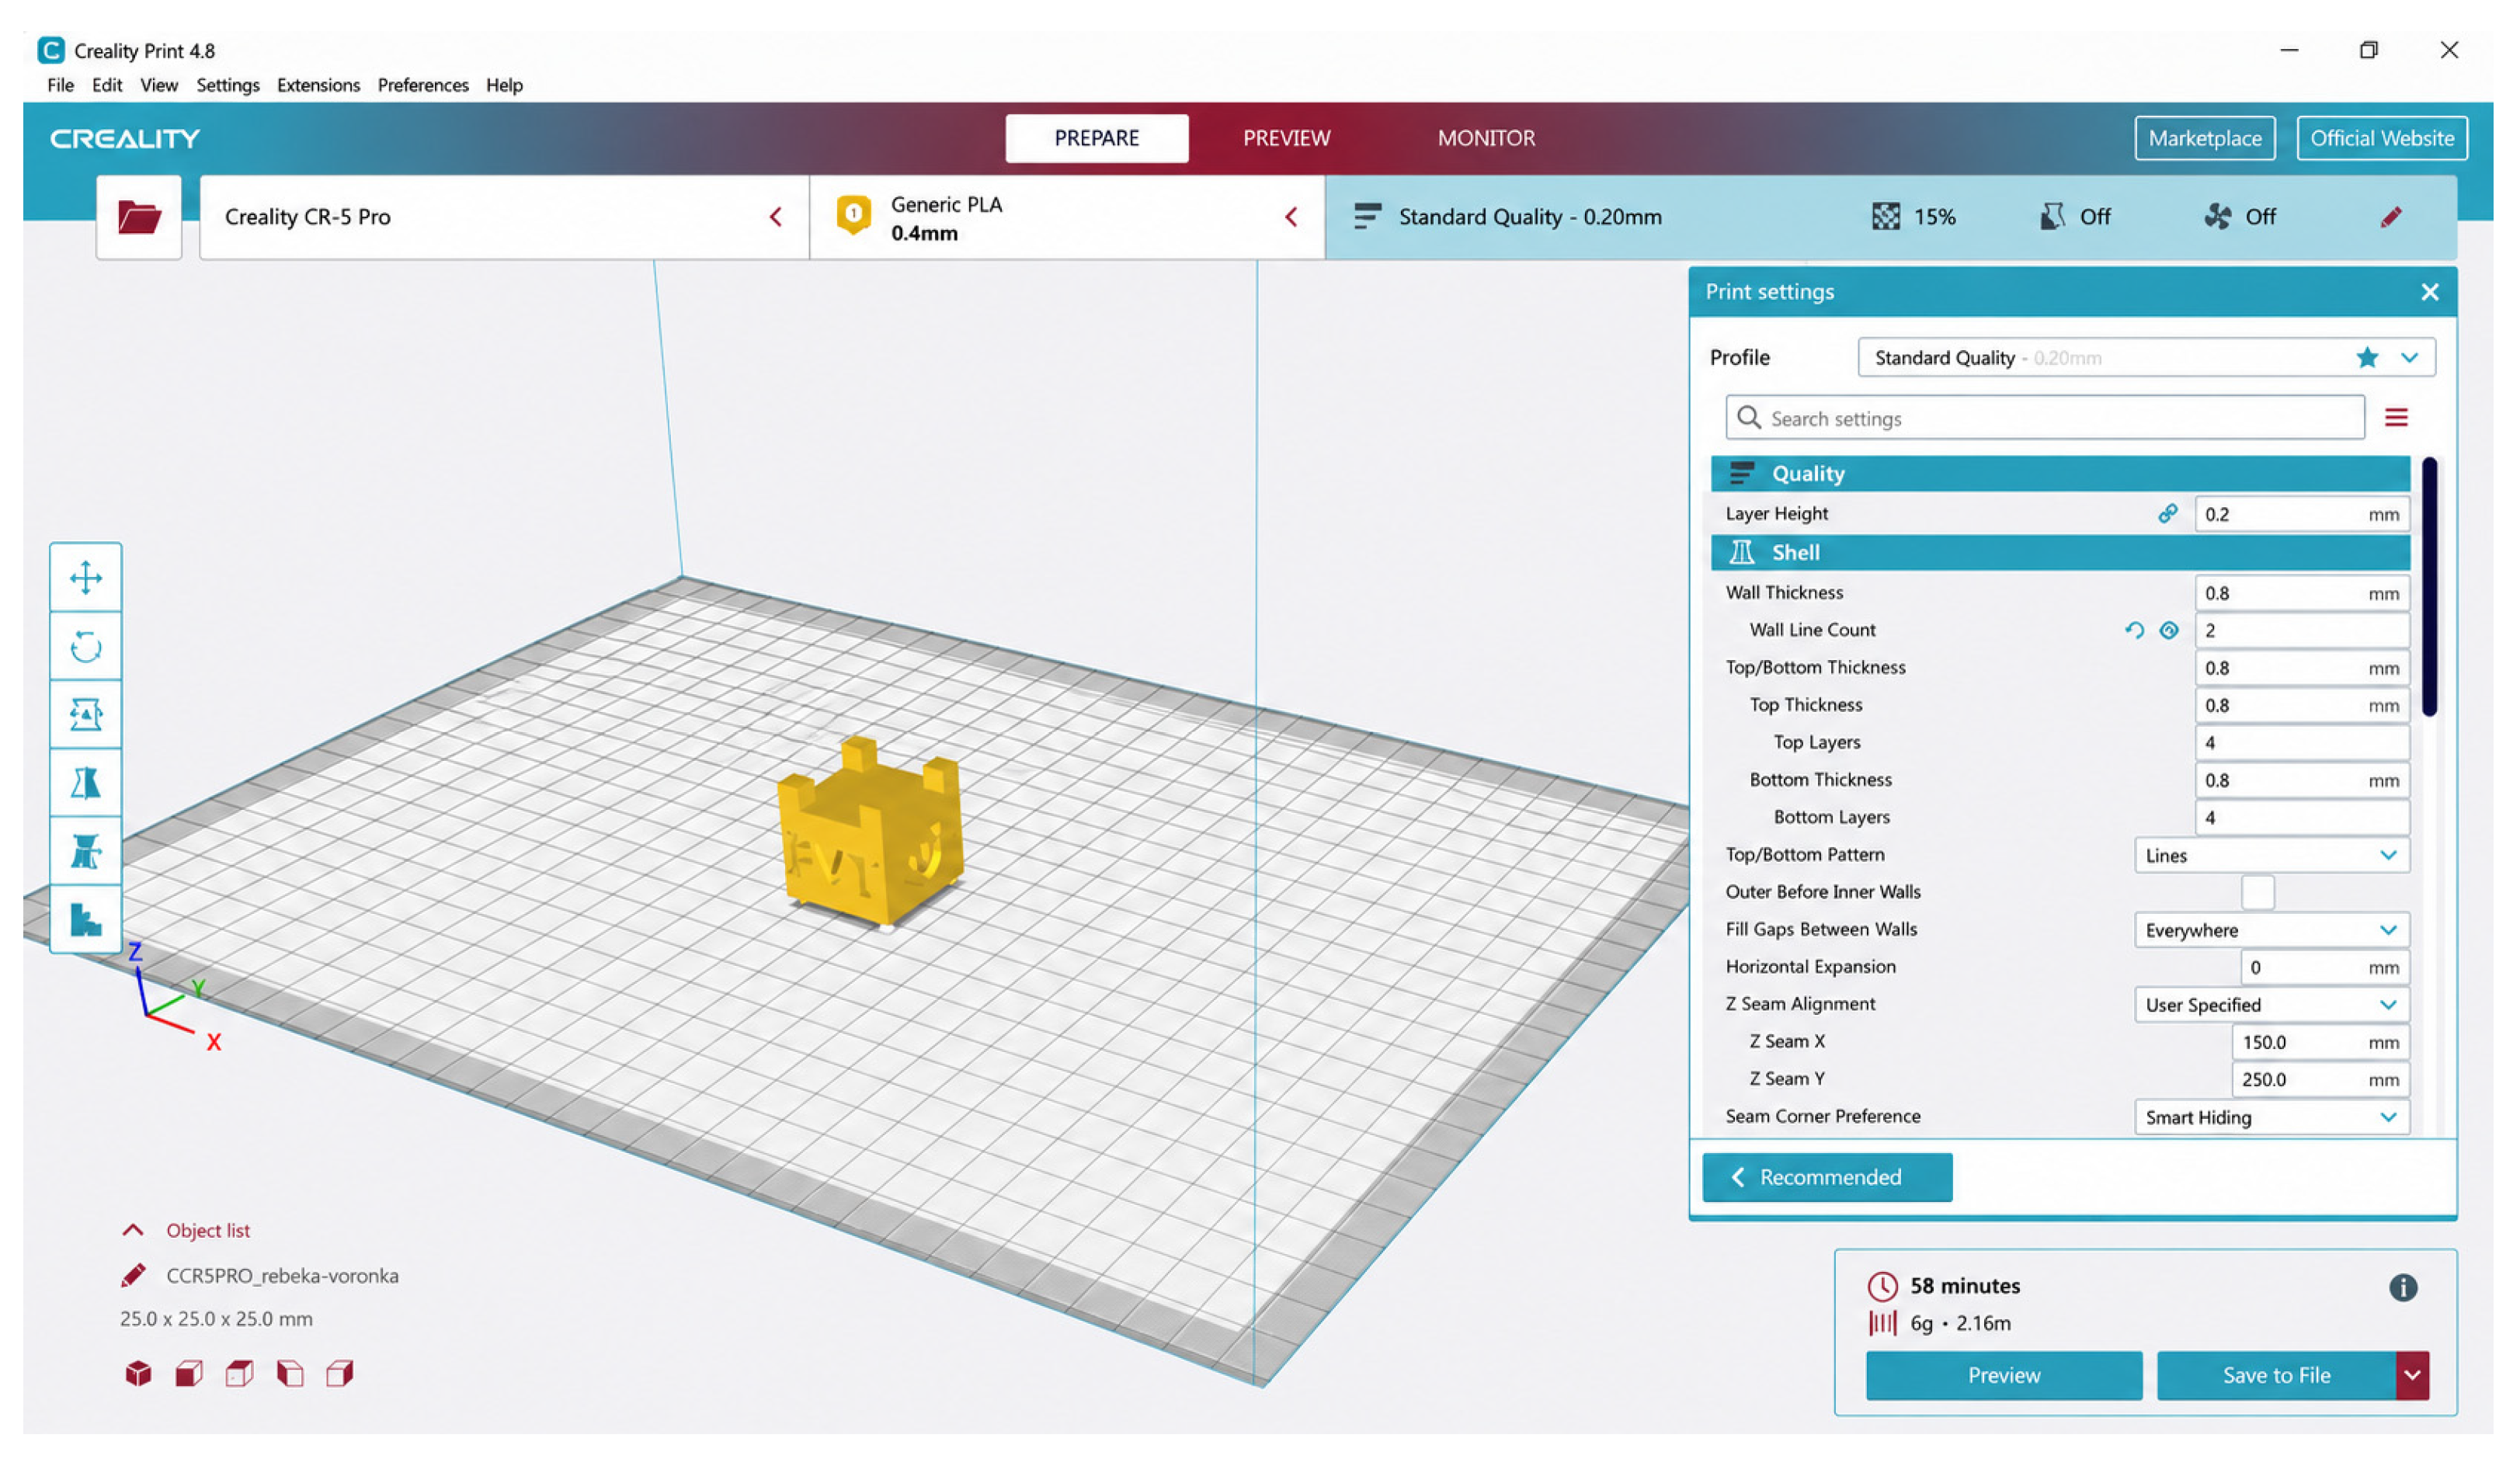Open the print info icon

2403,1287
